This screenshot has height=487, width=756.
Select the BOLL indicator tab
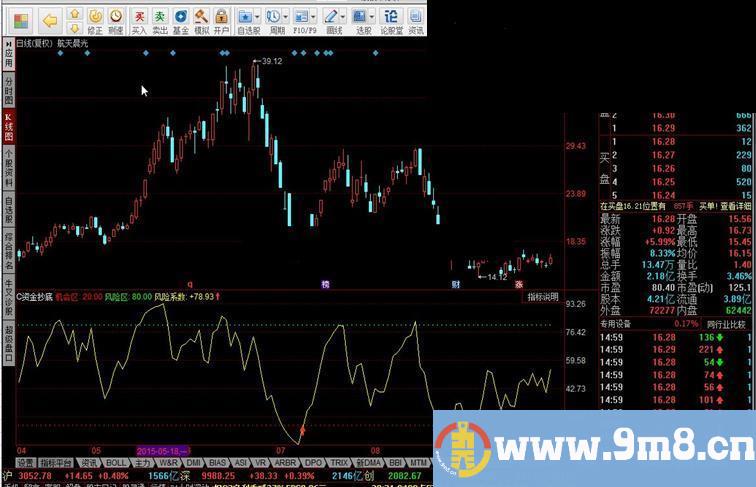pyautogui.click(x=116, y=463)
